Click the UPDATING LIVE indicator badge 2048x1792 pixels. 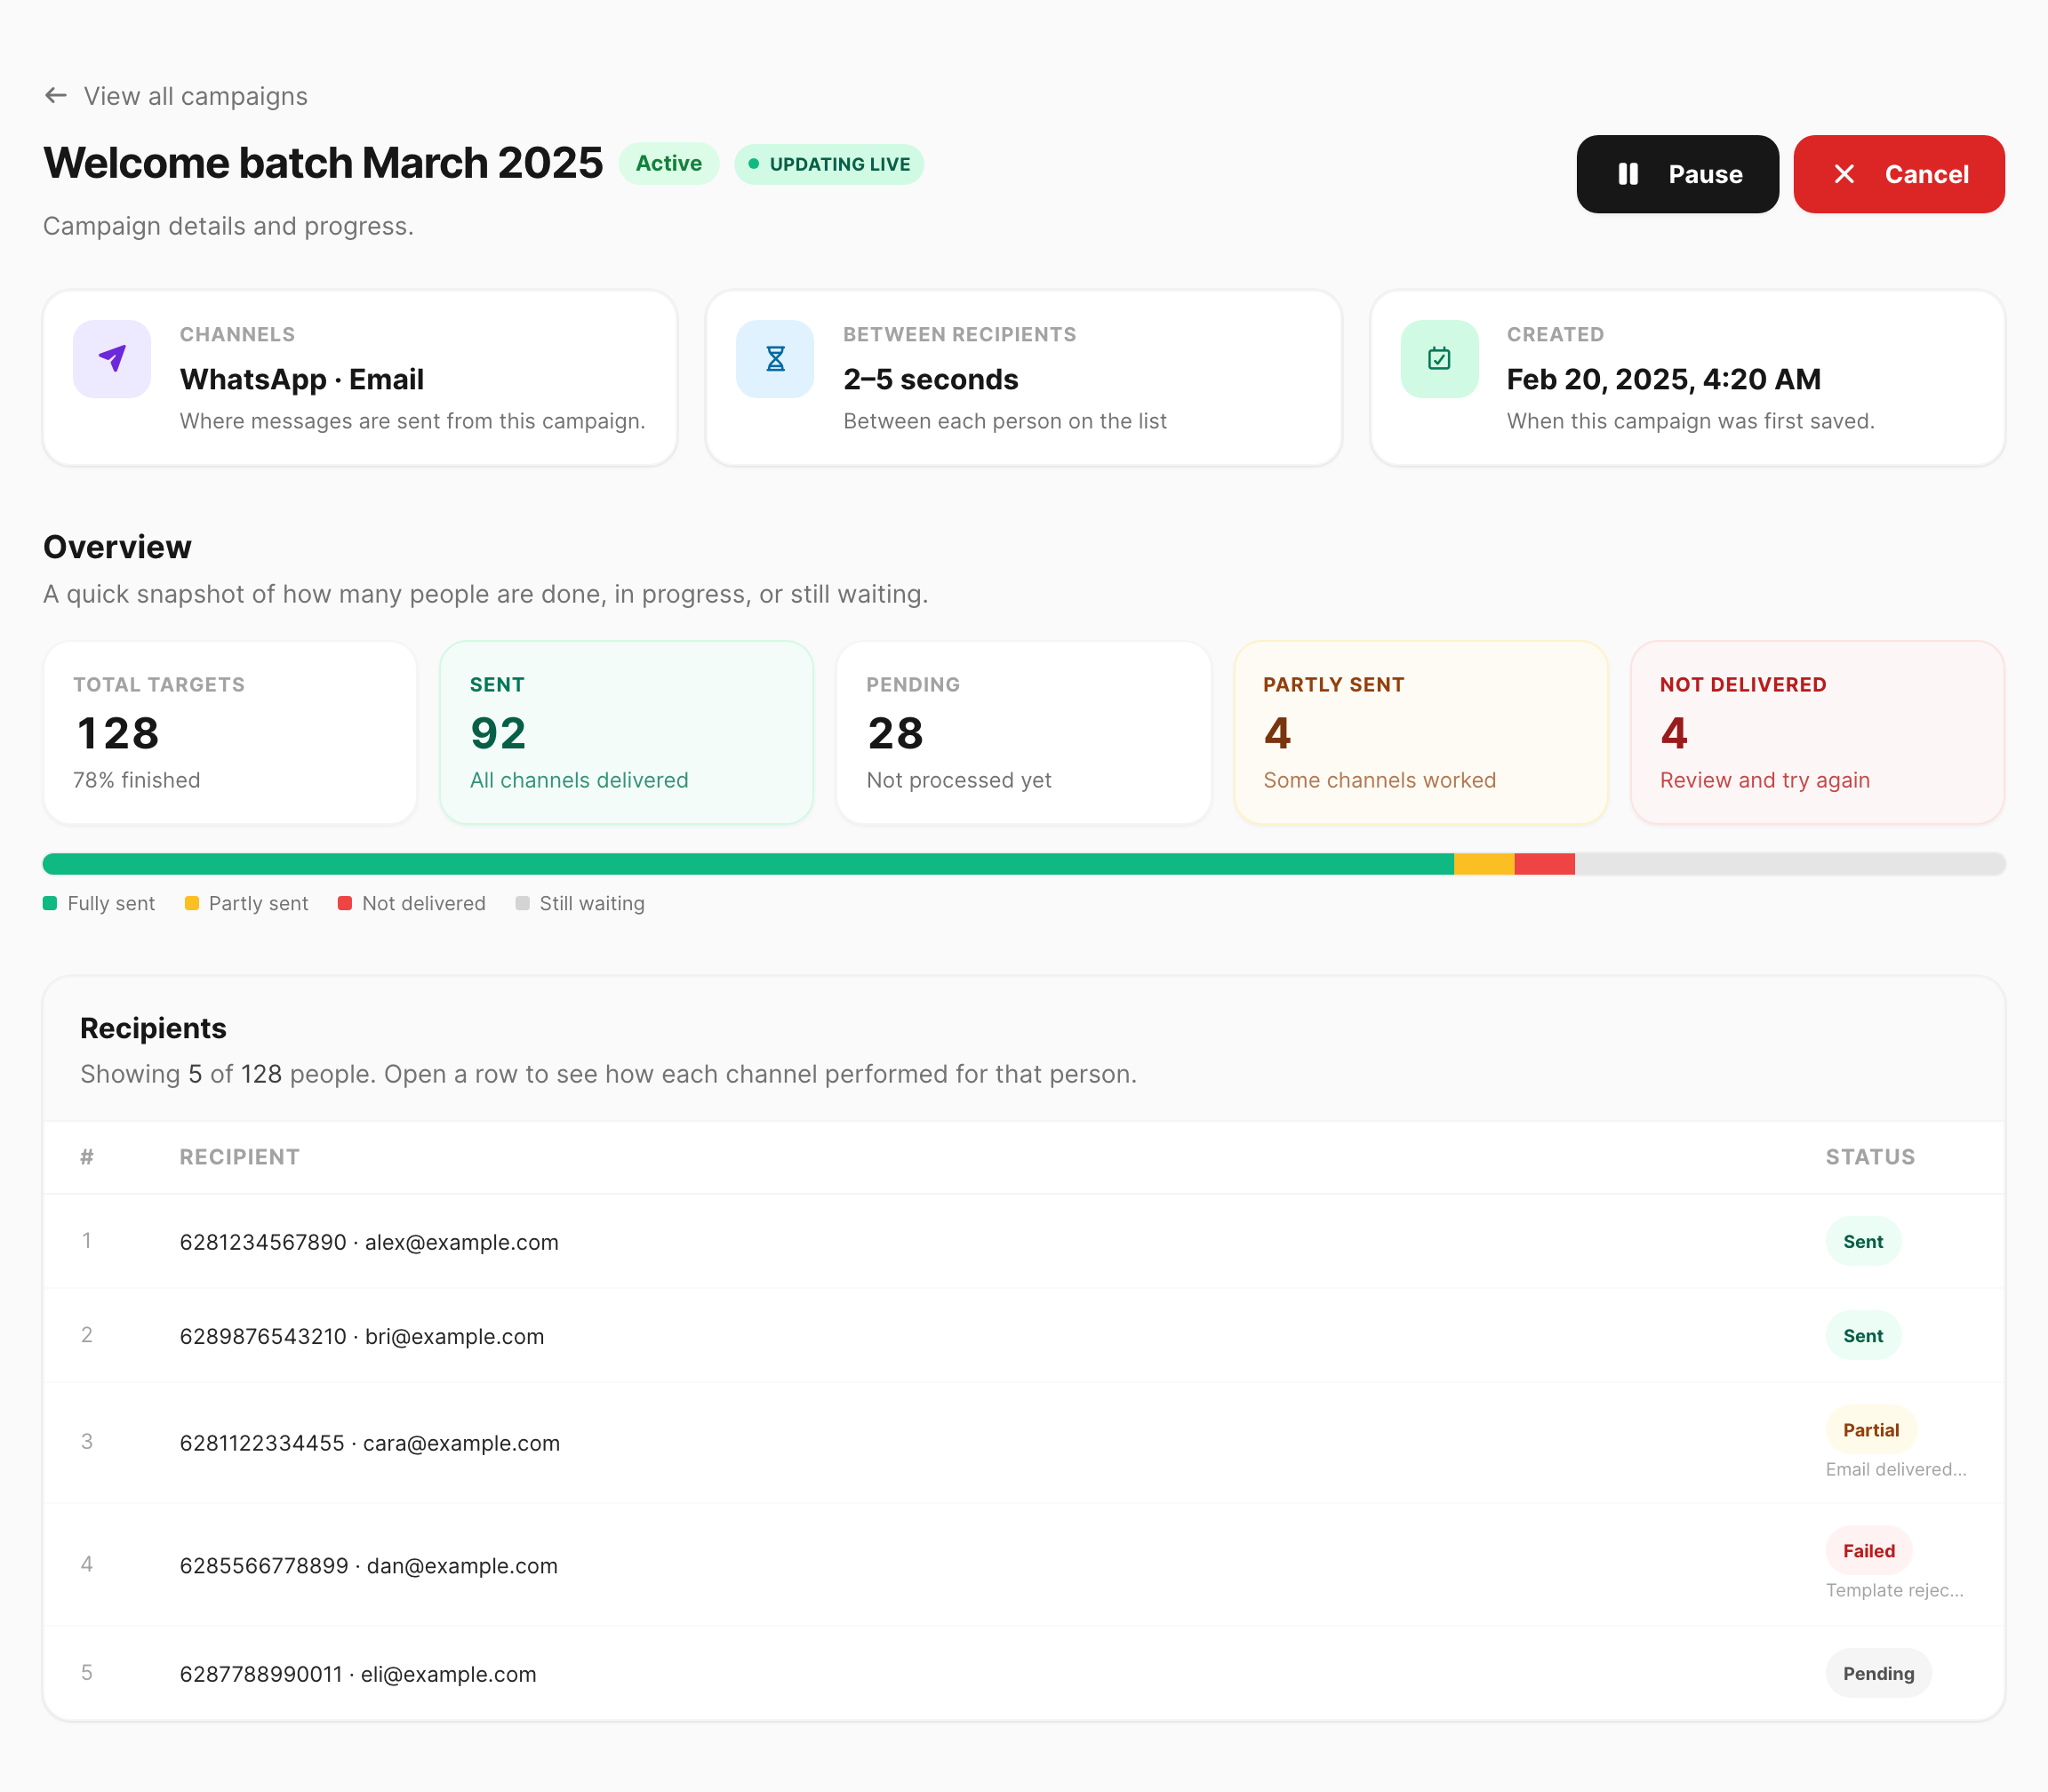[x=829, y=164]
